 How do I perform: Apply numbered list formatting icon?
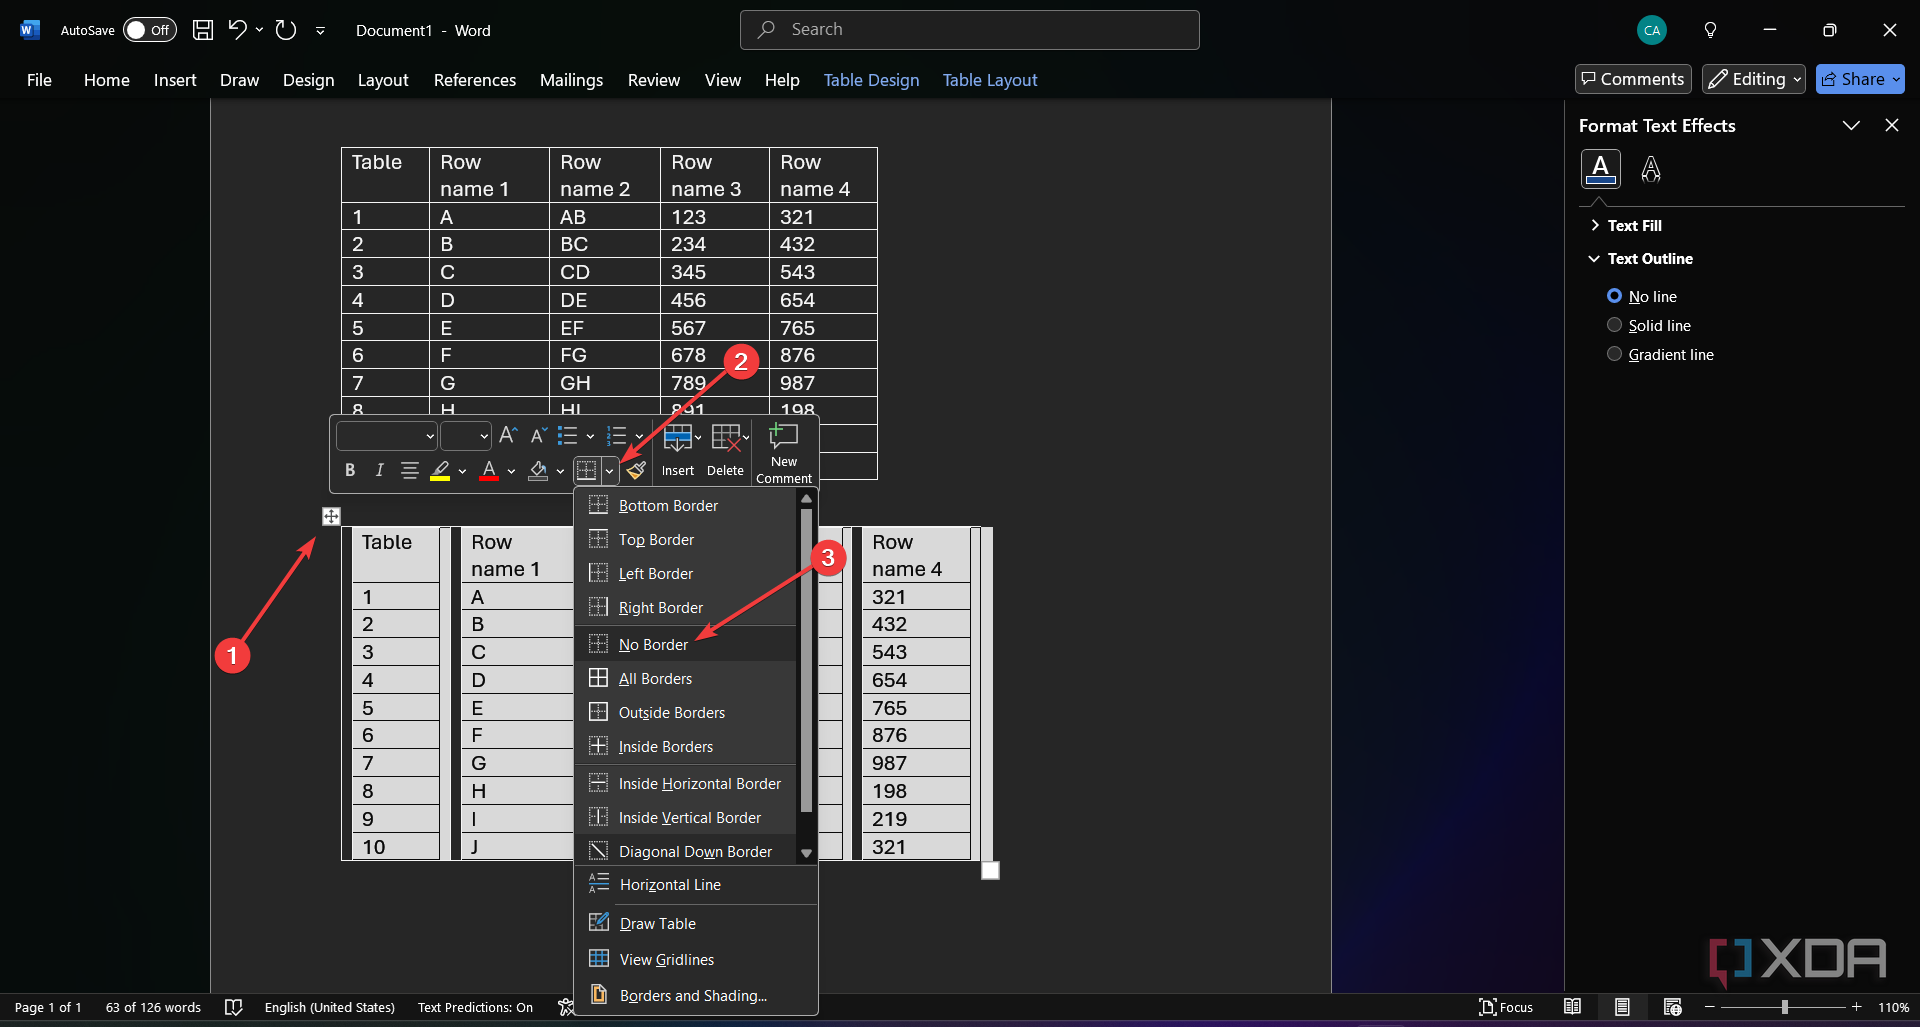coord(617,435)
